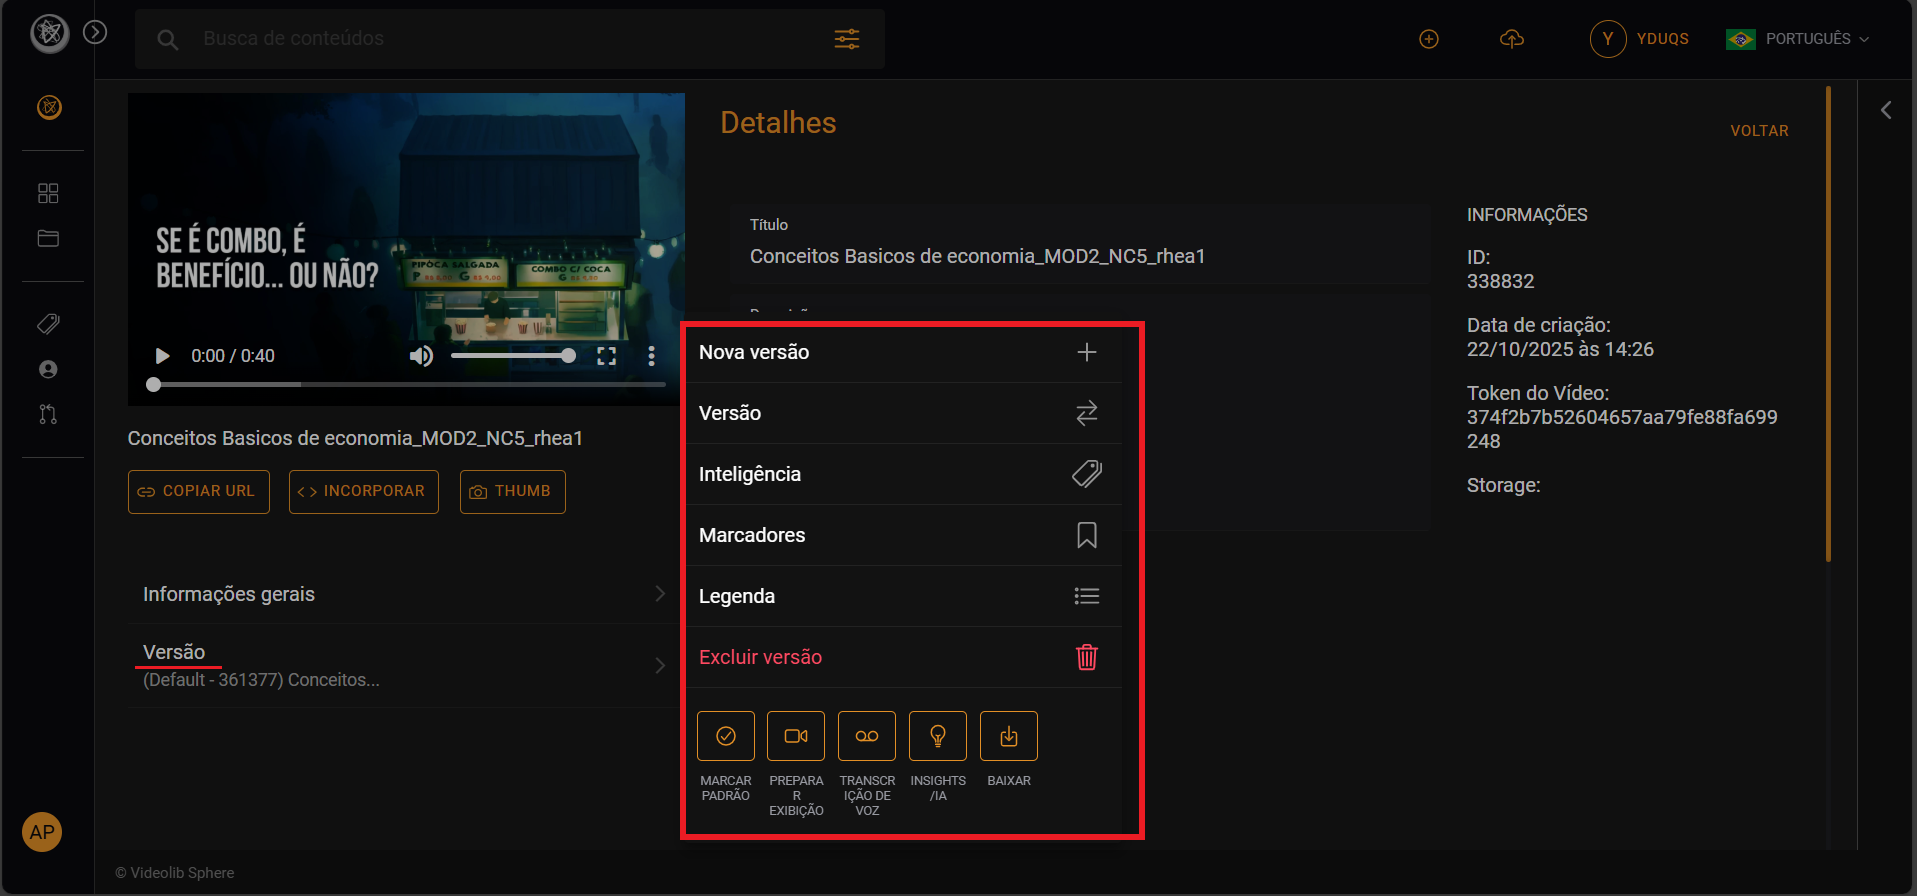
Task: Open the dashboard grid icon in sidebar
Action: pyautogui.click(x=48, y=193)
